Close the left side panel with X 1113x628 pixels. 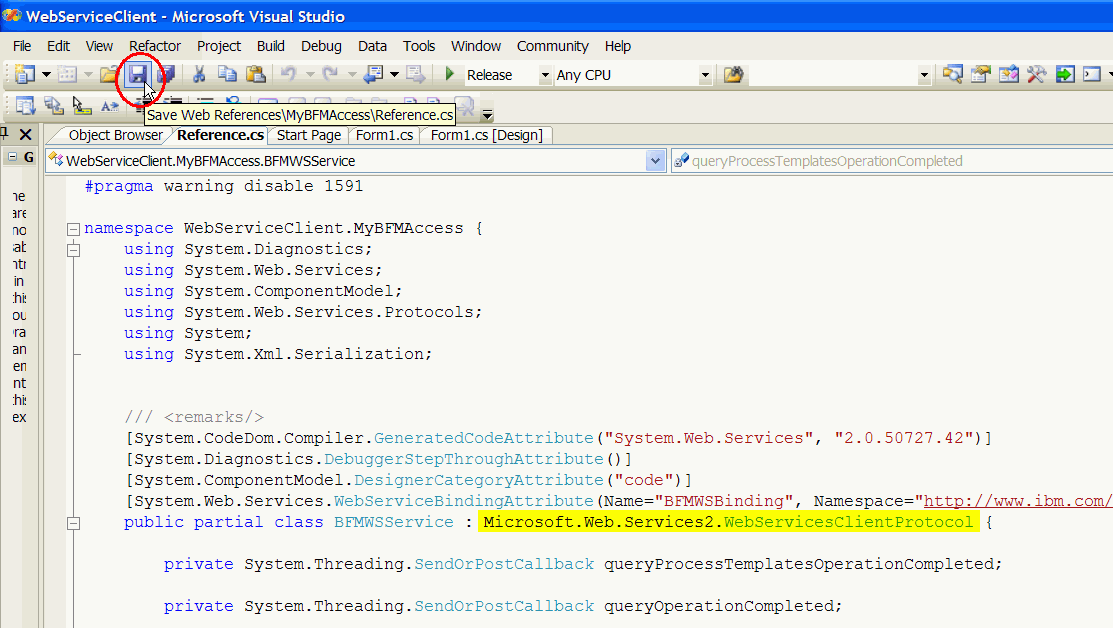26,134
